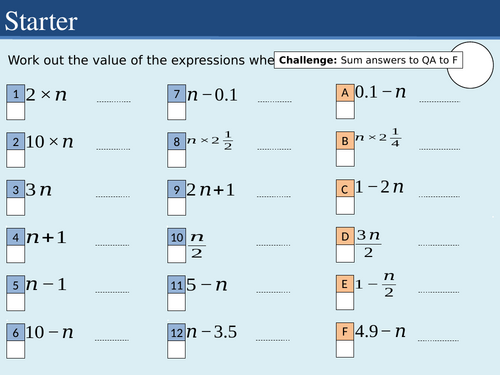Click the dotted answer line for 3n

click(113, 196)
